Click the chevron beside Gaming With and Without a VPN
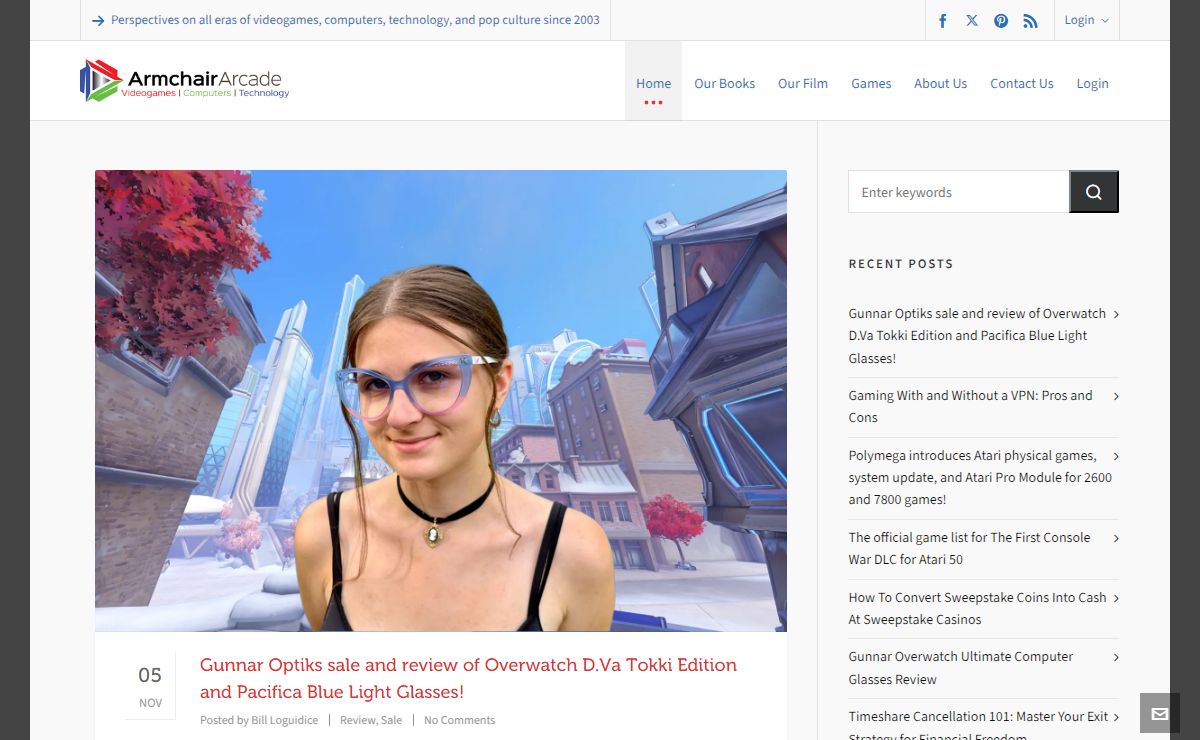This screenshot has width=1200, height=740. (1116, 396)
